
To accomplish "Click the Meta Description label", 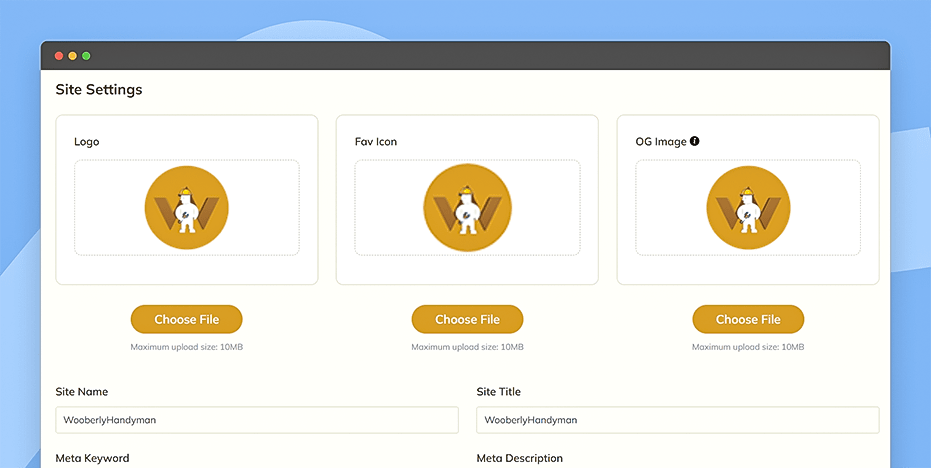I will click(x=520, y=458).
